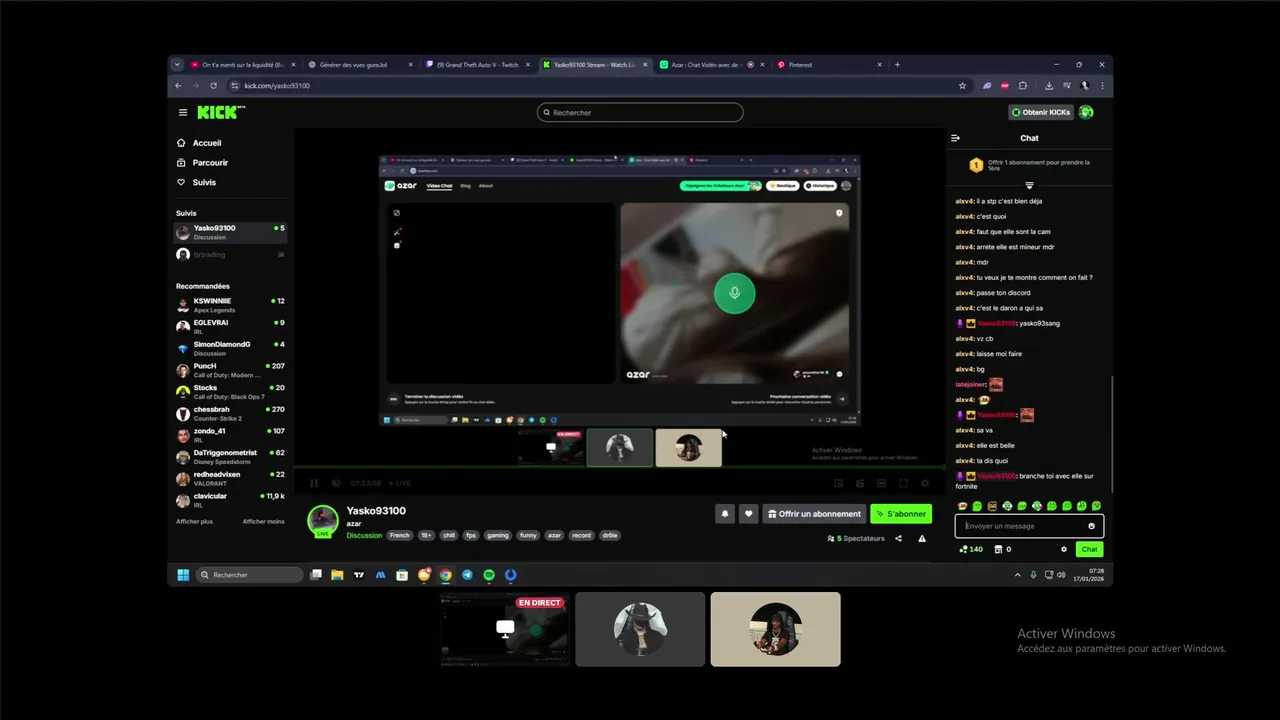Click the Chrome address bar URL

[277, 86]
